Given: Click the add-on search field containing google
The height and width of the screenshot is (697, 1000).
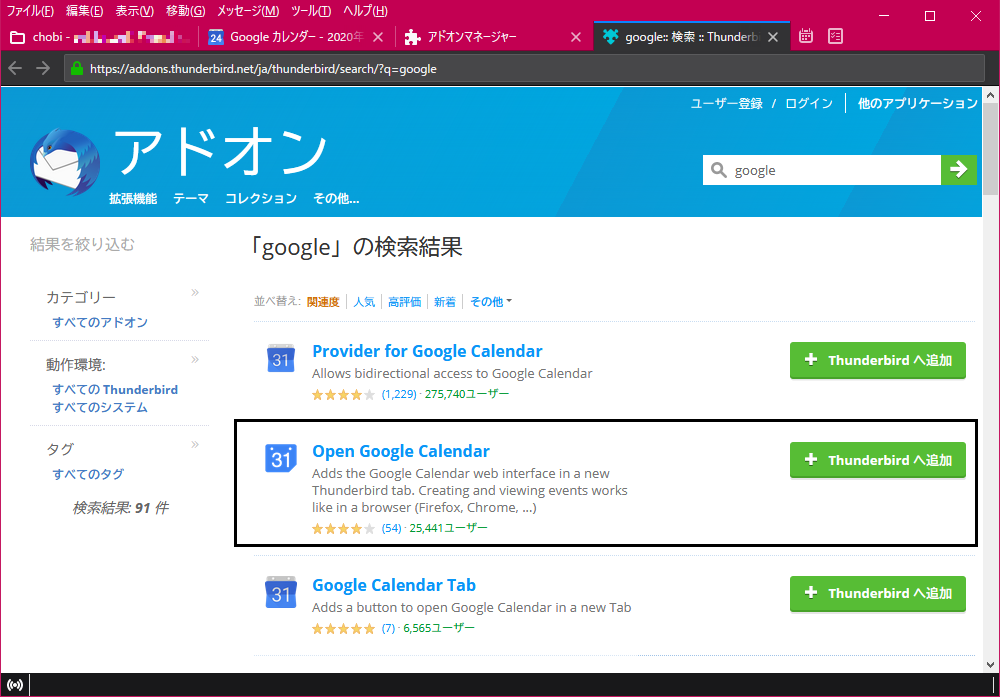Looking at the screenshot, I should coord(822,170).
